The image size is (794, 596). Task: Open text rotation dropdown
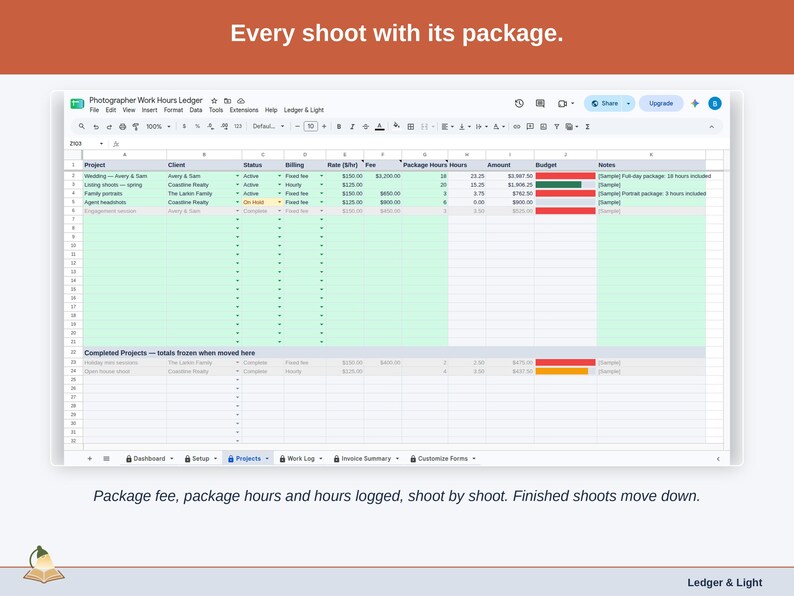click(499, 127)
